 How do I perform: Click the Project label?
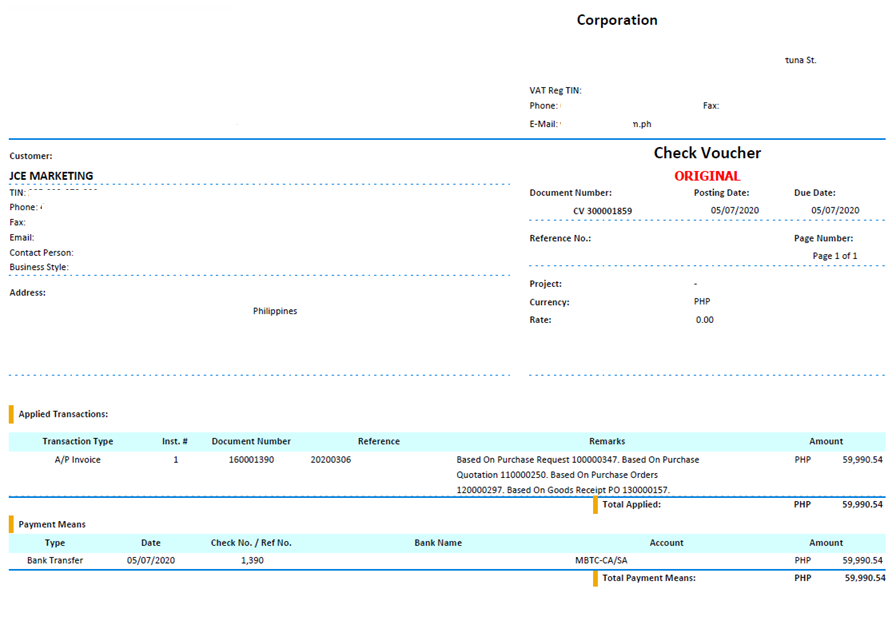click(x=545, y=284)
